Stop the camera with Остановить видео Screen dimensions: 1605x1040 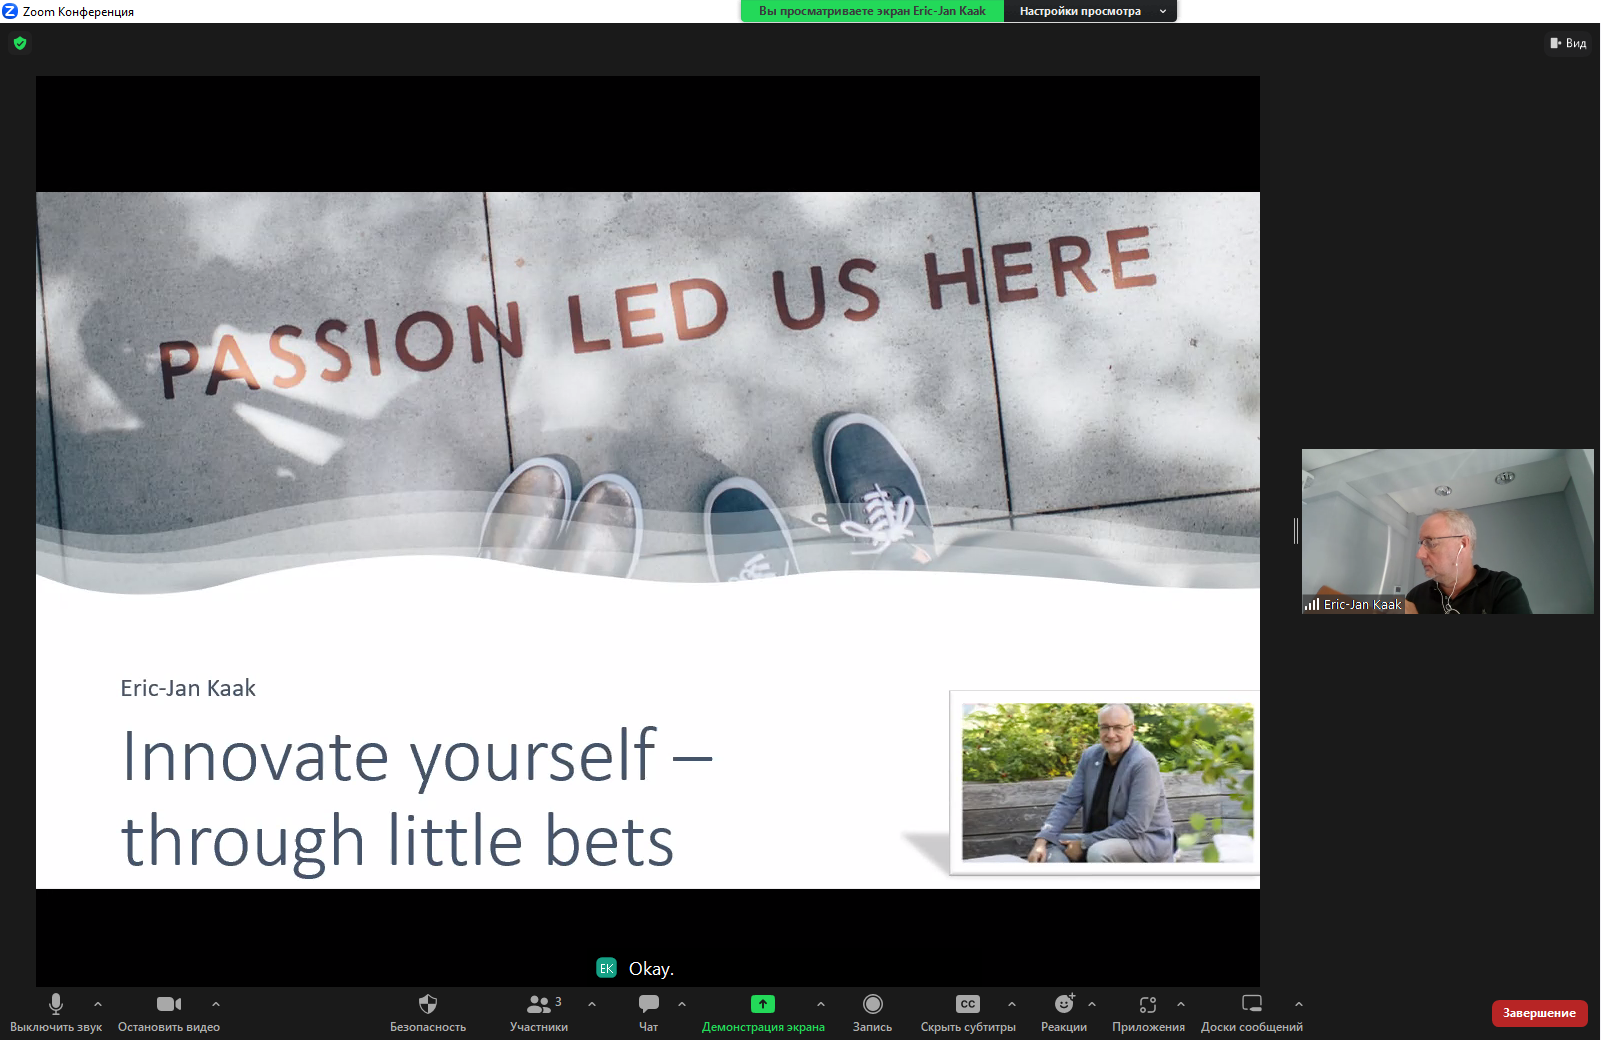point(168,1004)
